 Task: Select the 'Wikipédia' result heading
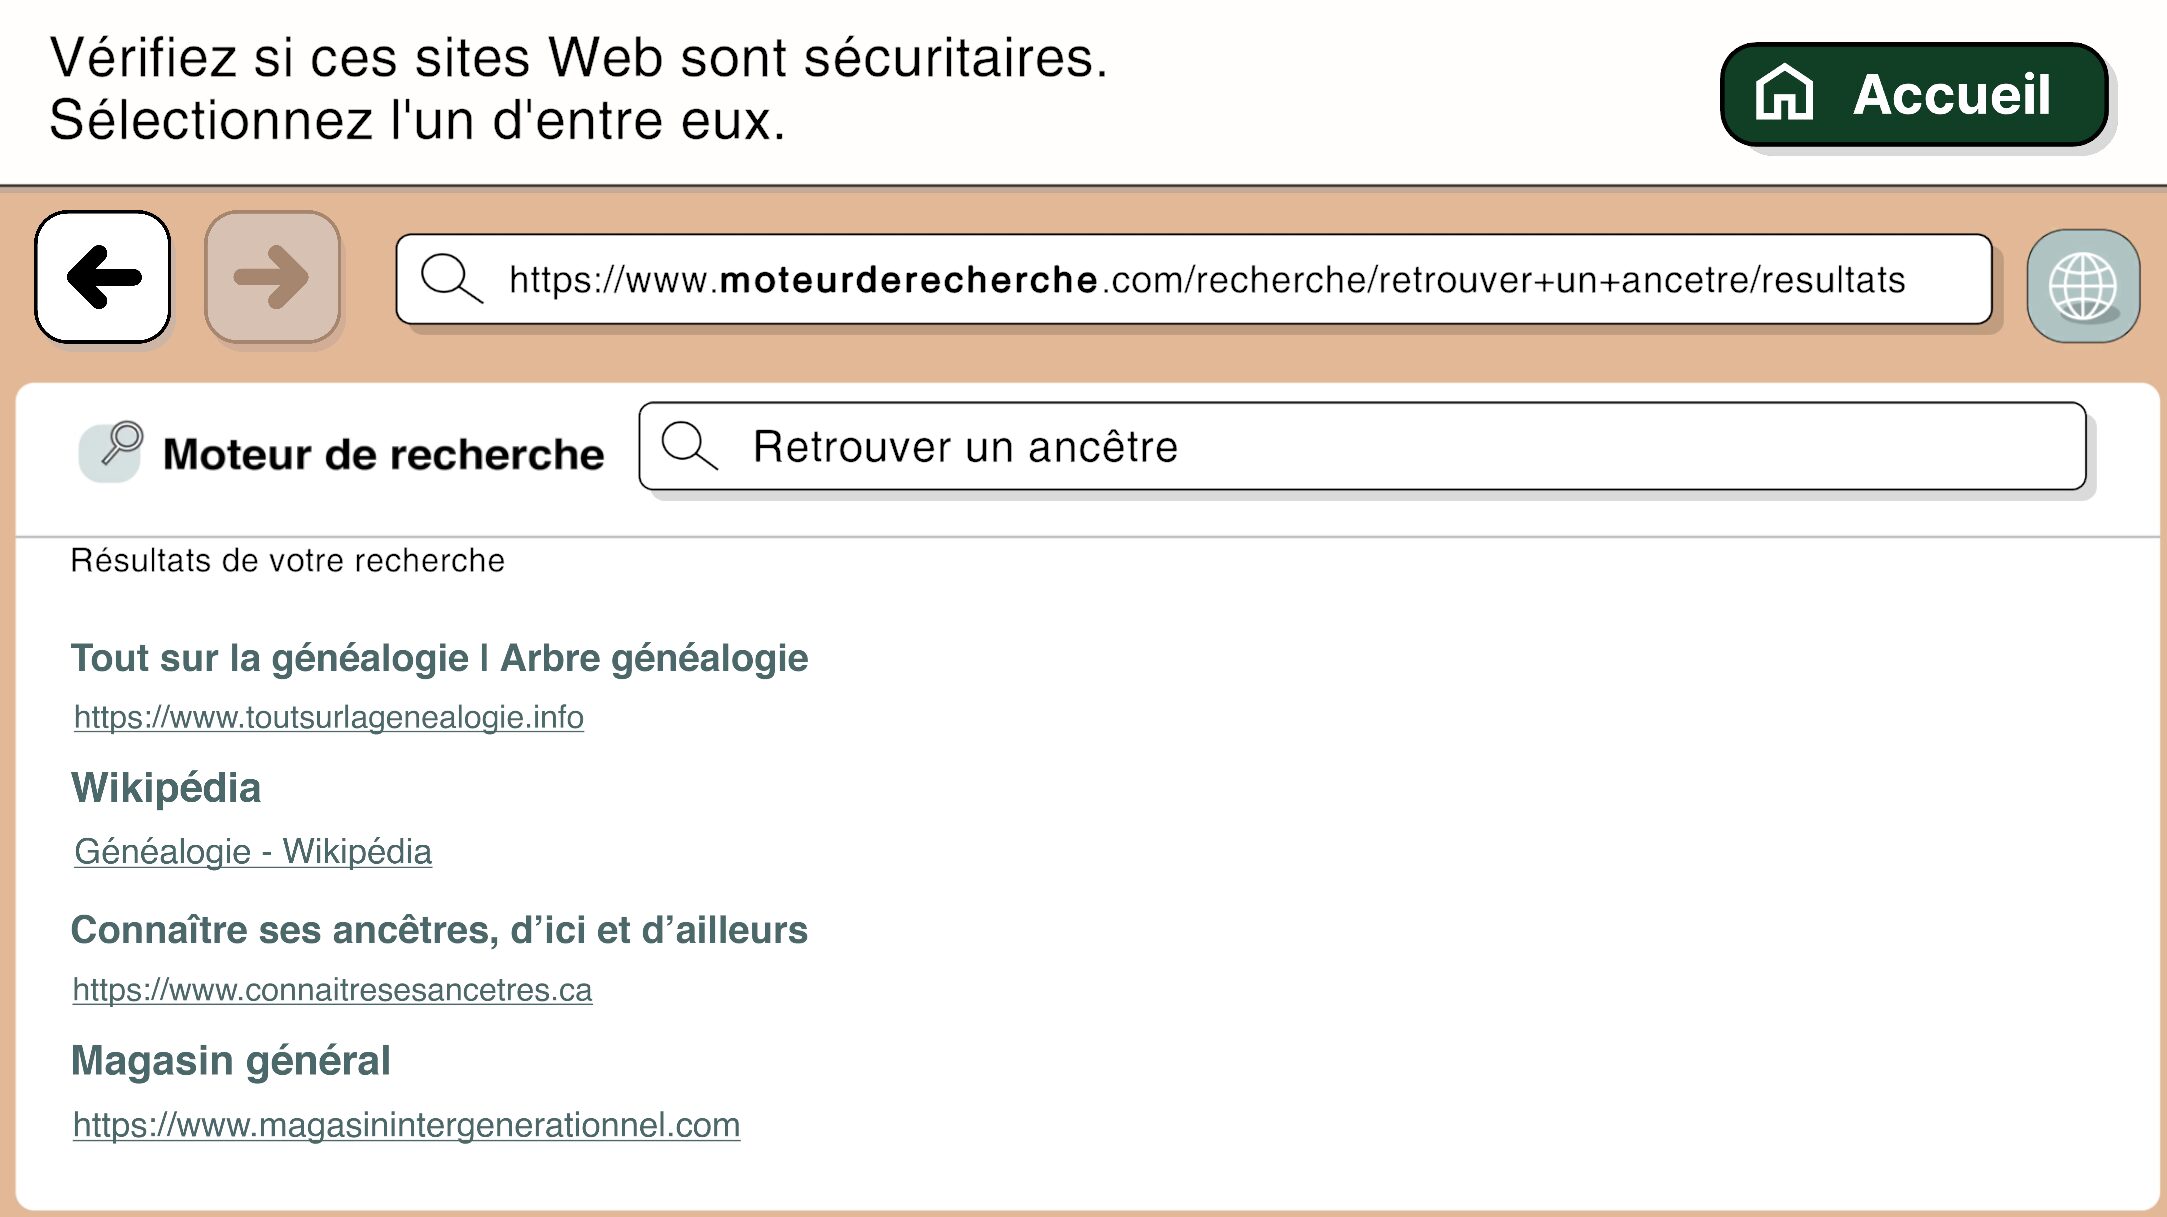(x=166, y=788)
